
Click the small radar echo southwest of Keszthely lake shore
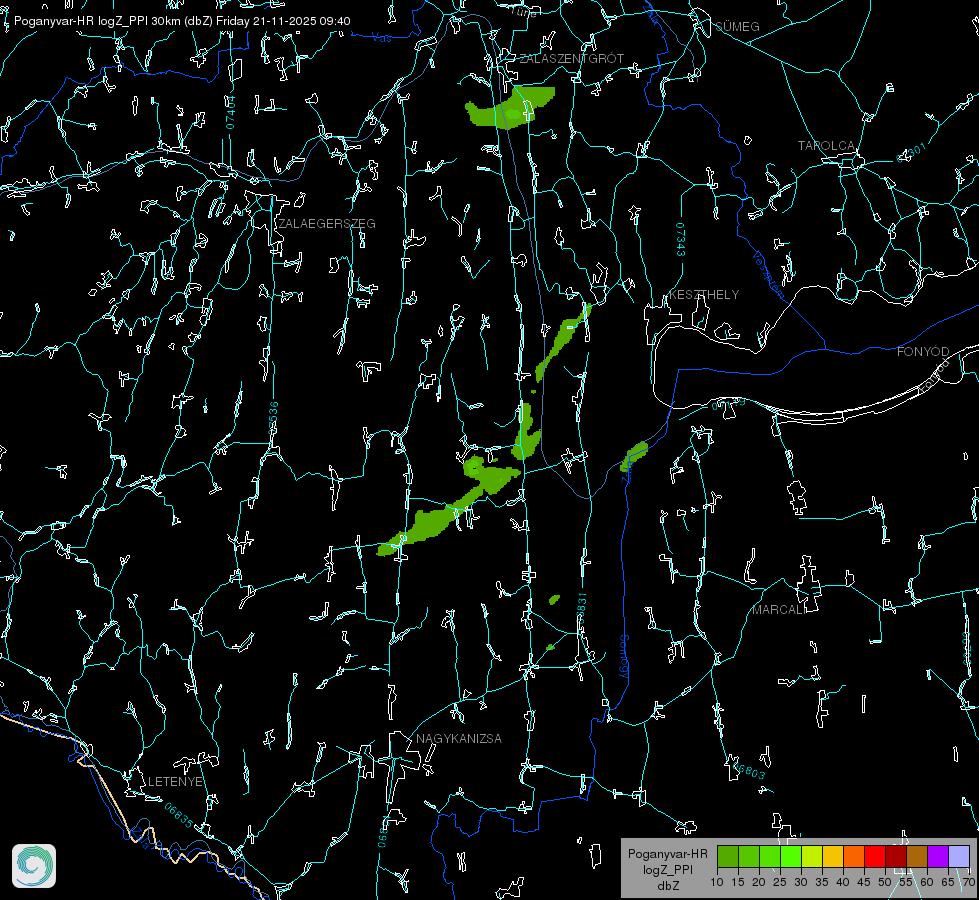(x=634, y=456)
